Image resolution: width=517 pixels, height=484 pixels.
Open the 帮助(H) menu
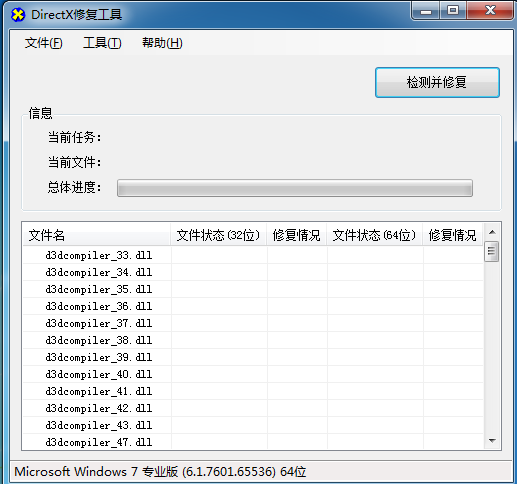pyautogui.click(x=162, y=43)
